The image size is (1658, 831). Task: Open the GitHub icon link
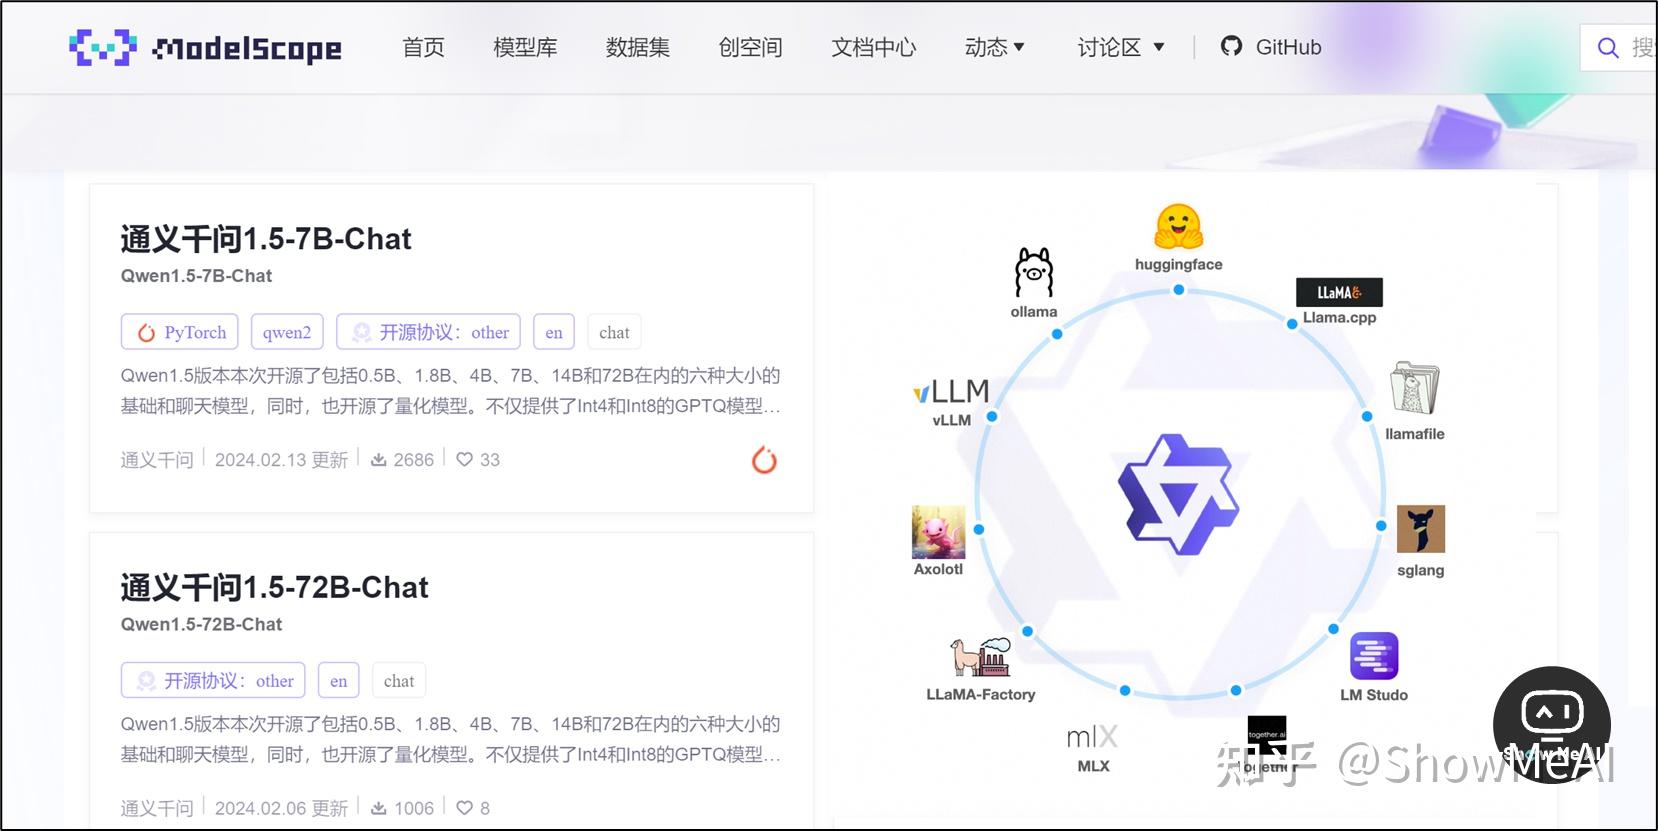click(x=1231, y=46)
